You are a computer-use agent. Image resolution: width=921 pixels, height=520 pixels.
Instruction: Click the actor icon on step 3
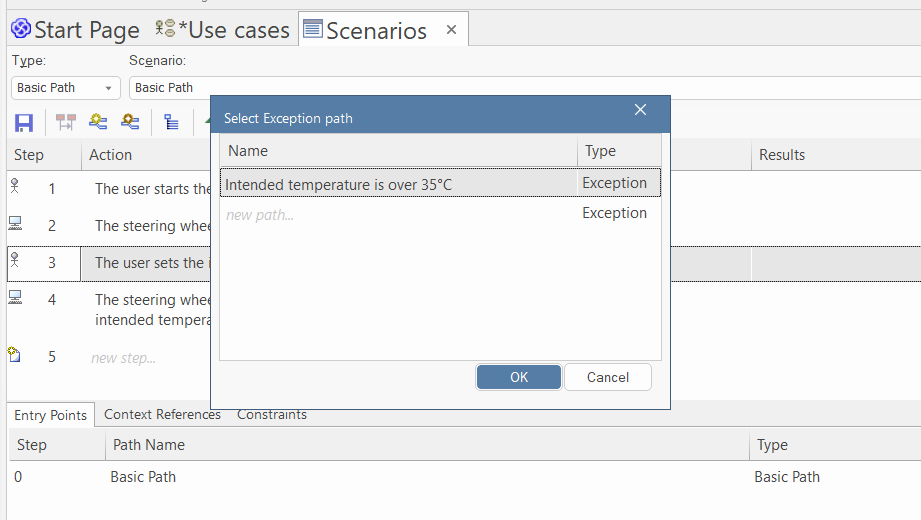(x=15, y=260)
